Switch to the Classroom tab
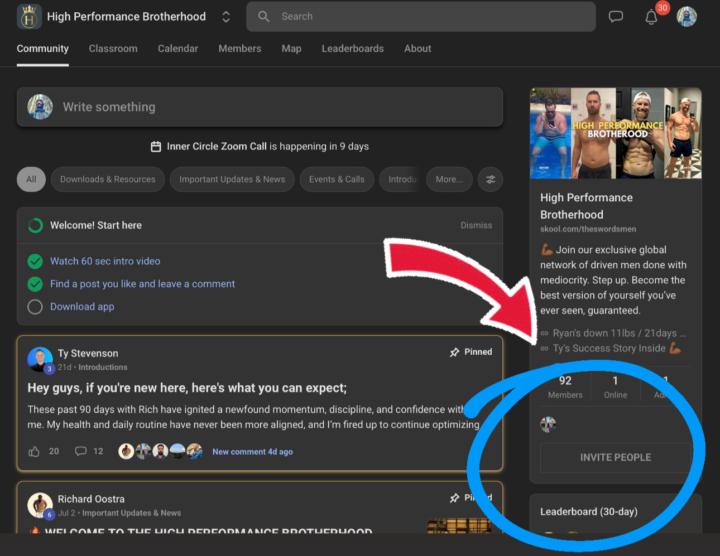The width and height of the screenshot is (720, 556). pyautogui.click(x=113, y=49)
